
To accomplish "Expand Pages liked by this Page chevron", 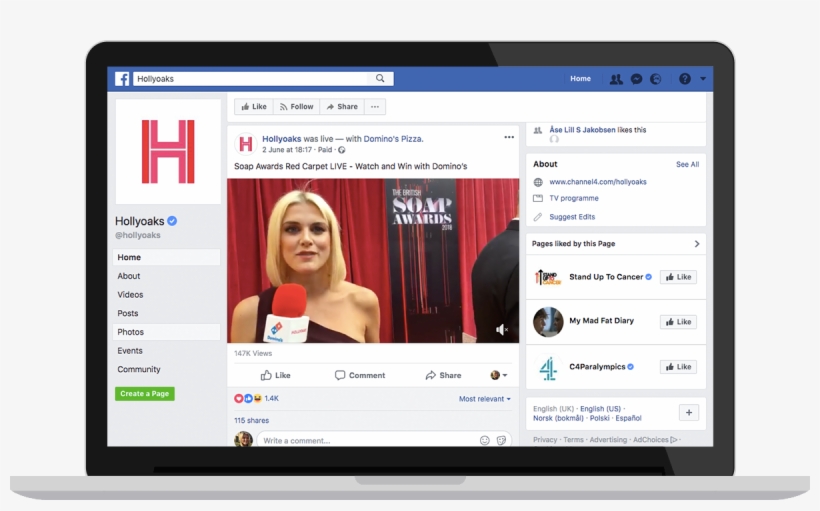I will (x=697, y=244).
